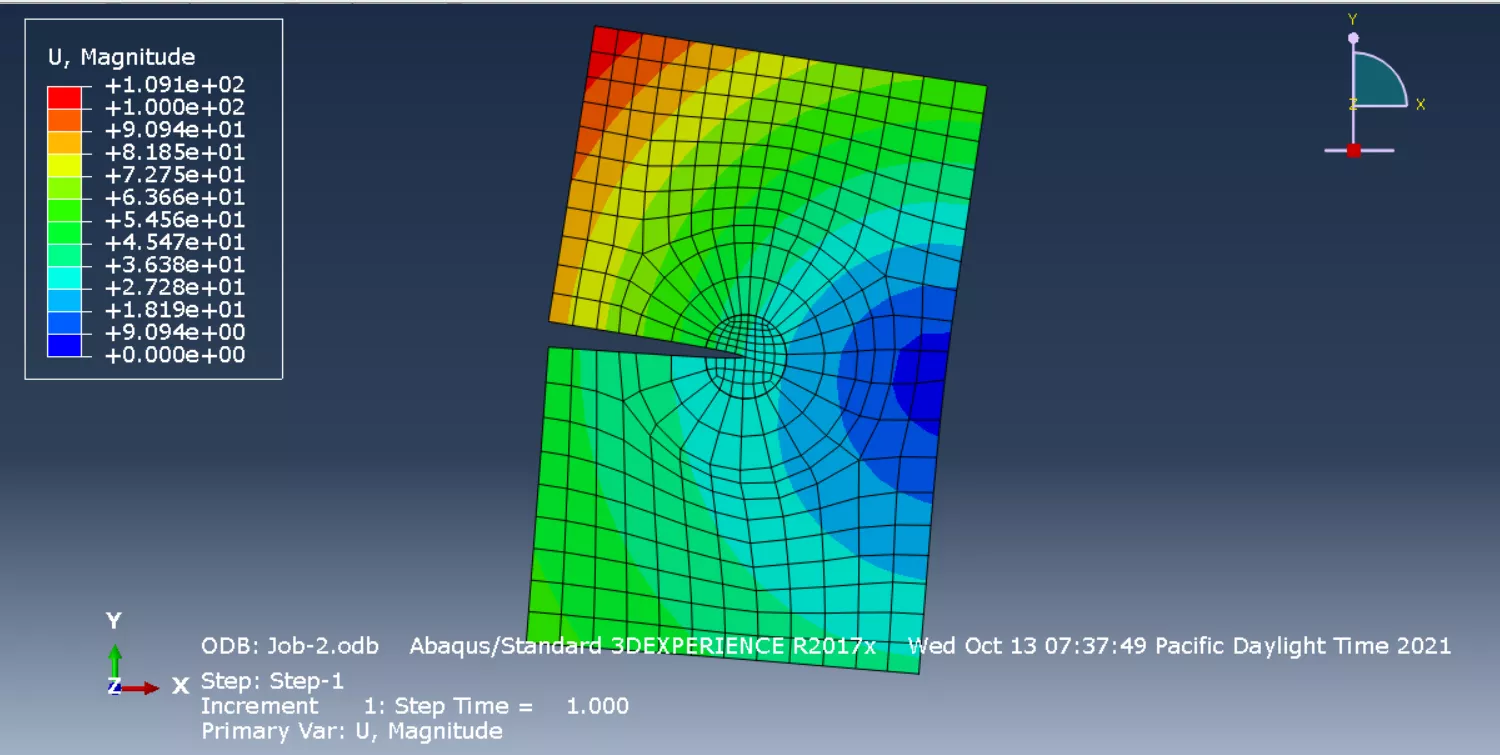Click the X label on the compass

(1420, 104)
